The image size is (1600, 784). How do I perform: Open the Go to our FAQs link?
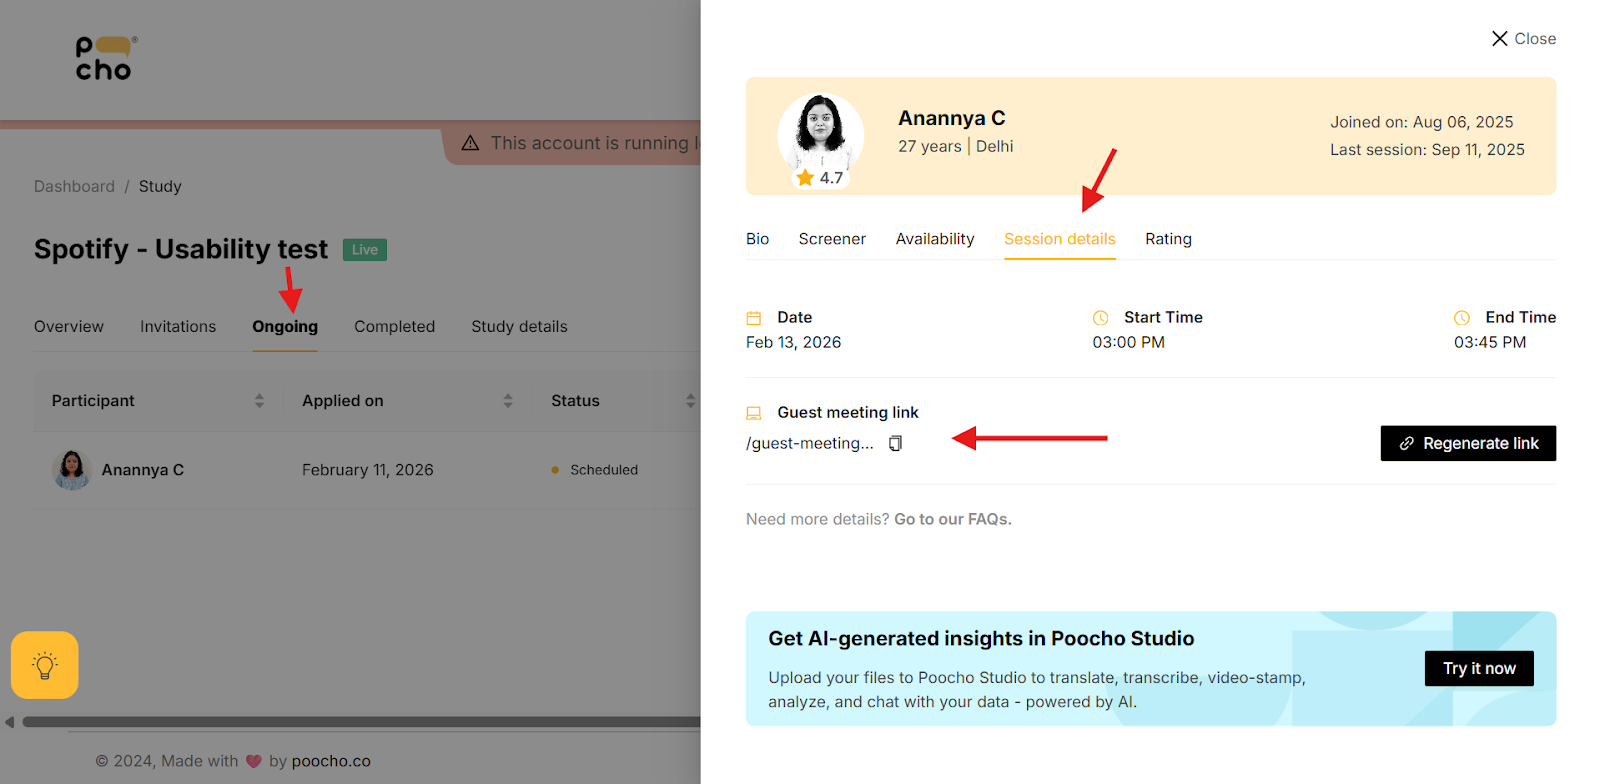pos(953,519)
